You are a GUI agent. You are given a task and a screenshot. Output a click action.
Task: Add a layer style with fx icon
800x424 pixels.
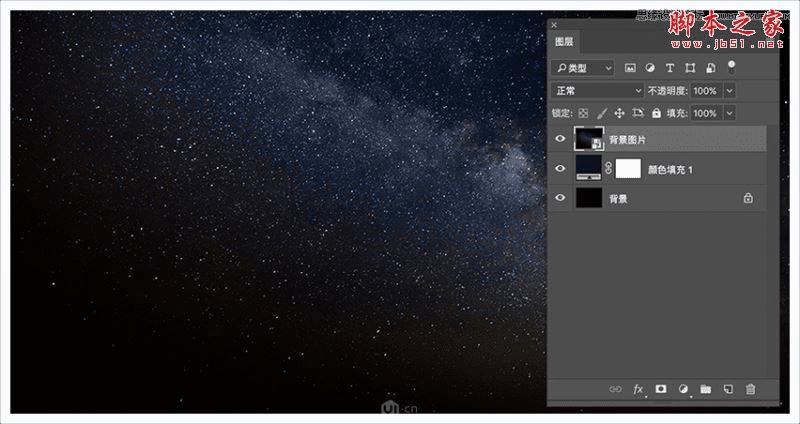(638, 389)
